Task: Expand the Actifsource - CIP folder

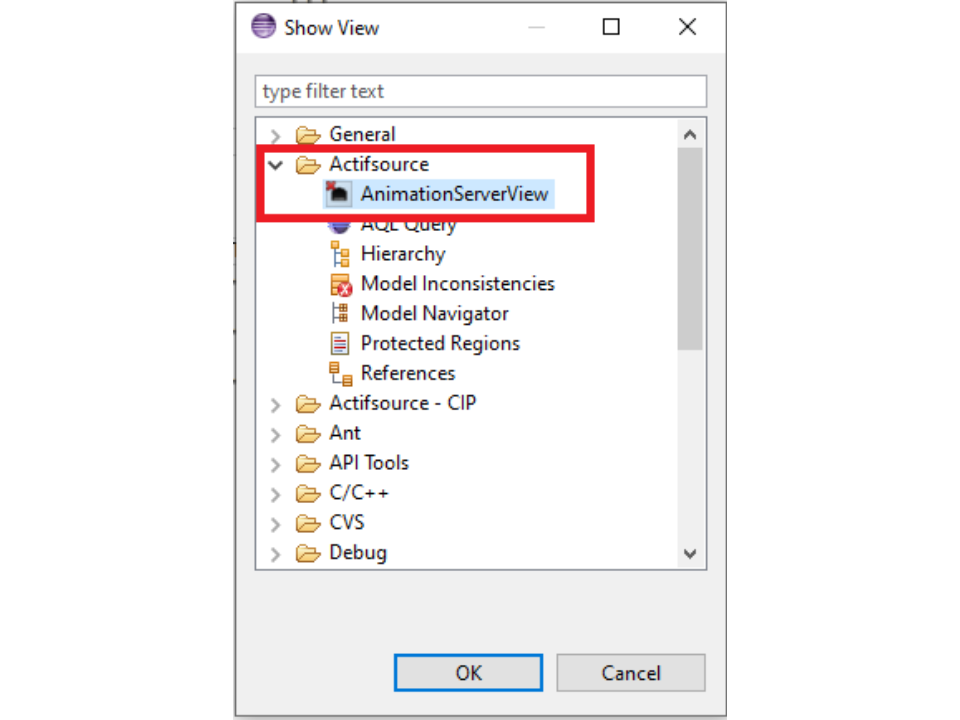Action: click(277, 404)
